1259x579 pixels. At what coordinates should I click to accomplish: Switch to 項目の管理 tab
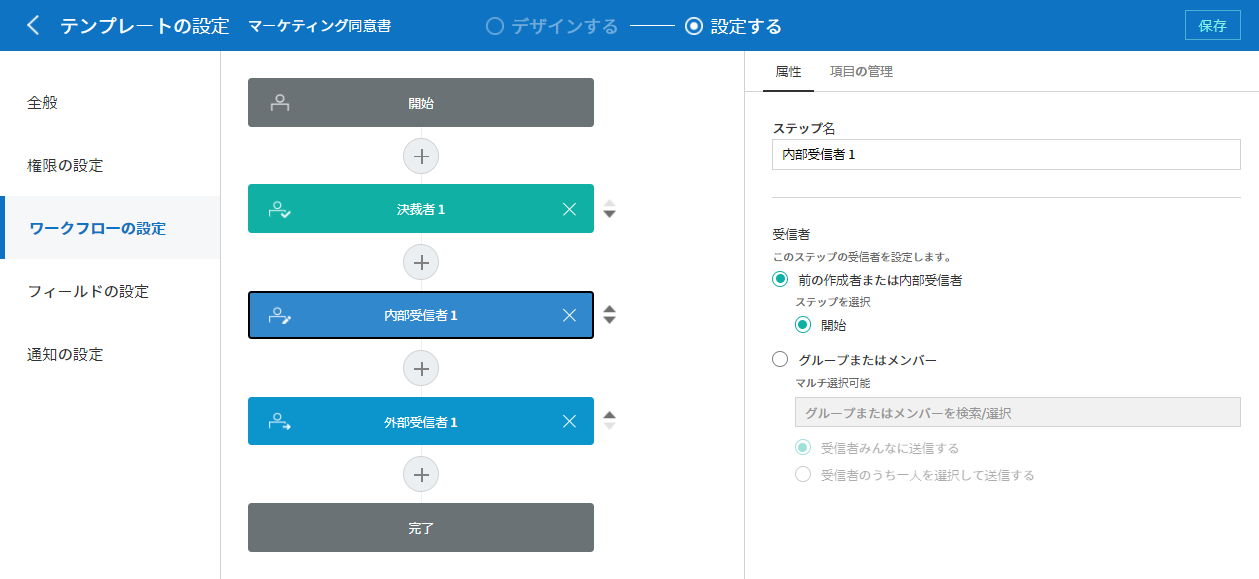tap(861, 72)
